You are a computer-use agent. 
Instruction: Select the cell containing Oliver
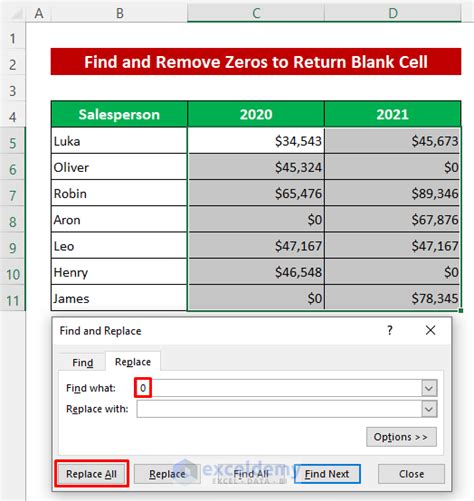(119, 167)
